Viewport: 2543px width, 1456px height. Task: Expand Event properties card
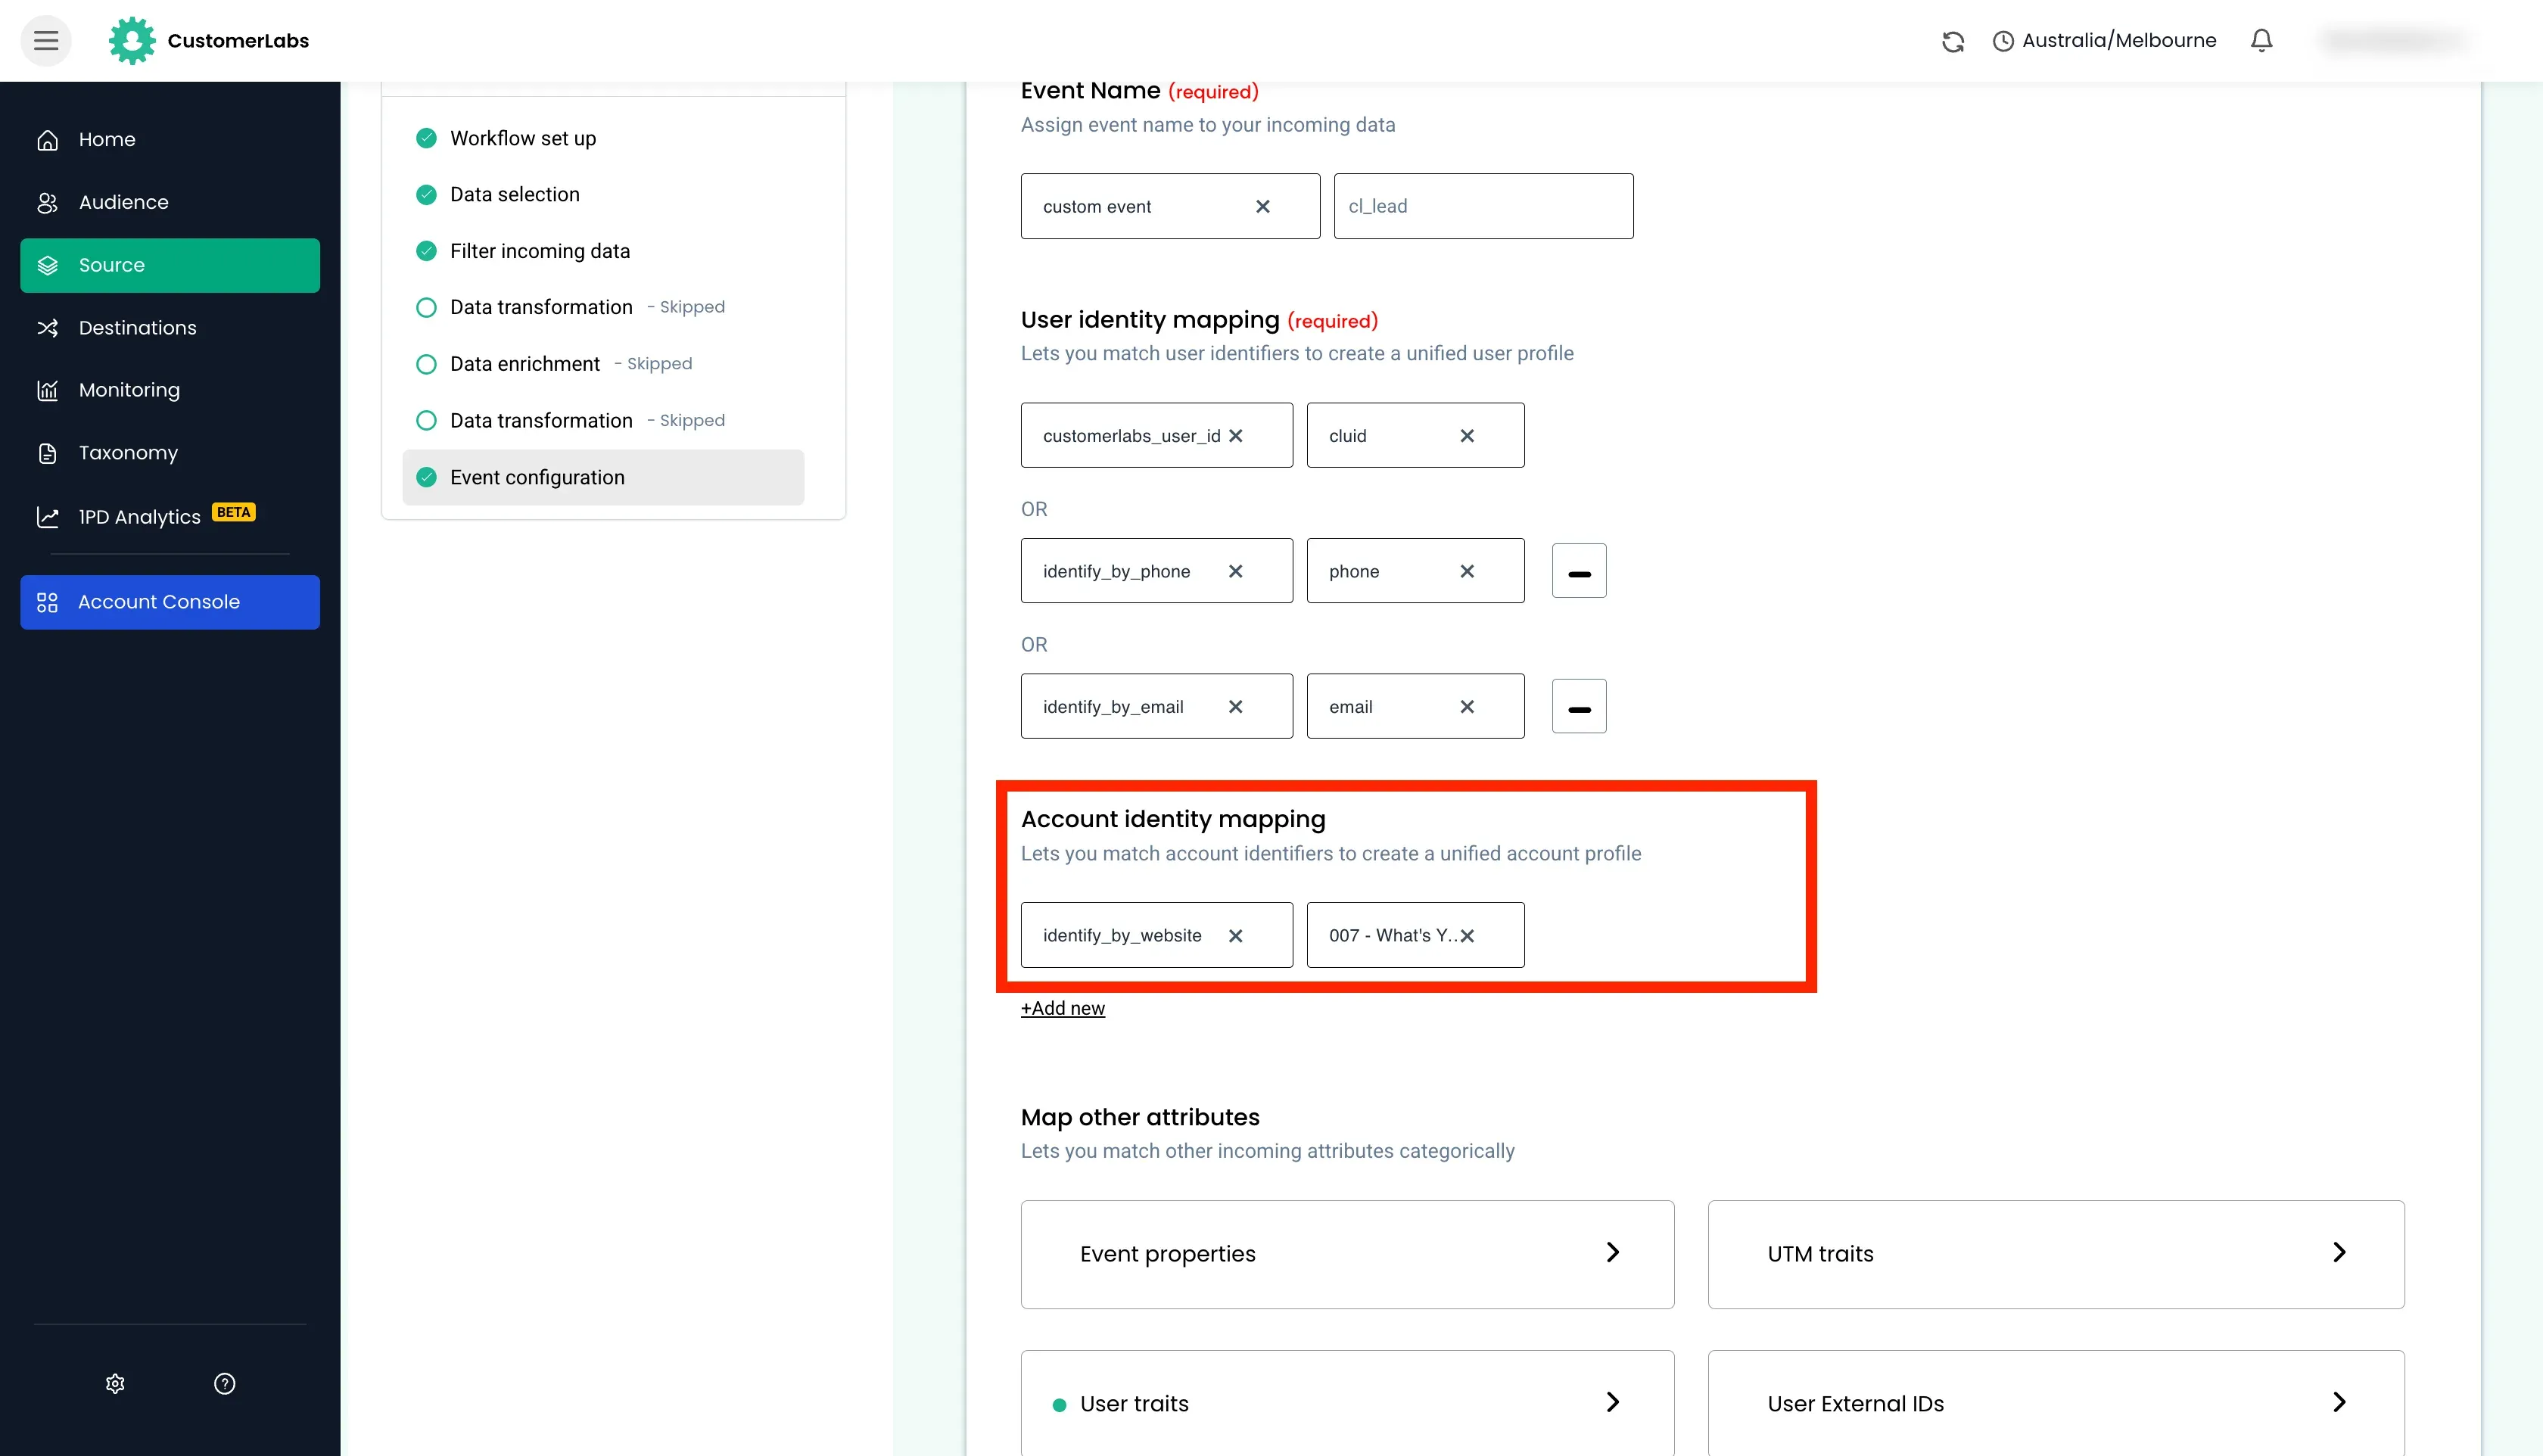(x=1347, y=1254)
